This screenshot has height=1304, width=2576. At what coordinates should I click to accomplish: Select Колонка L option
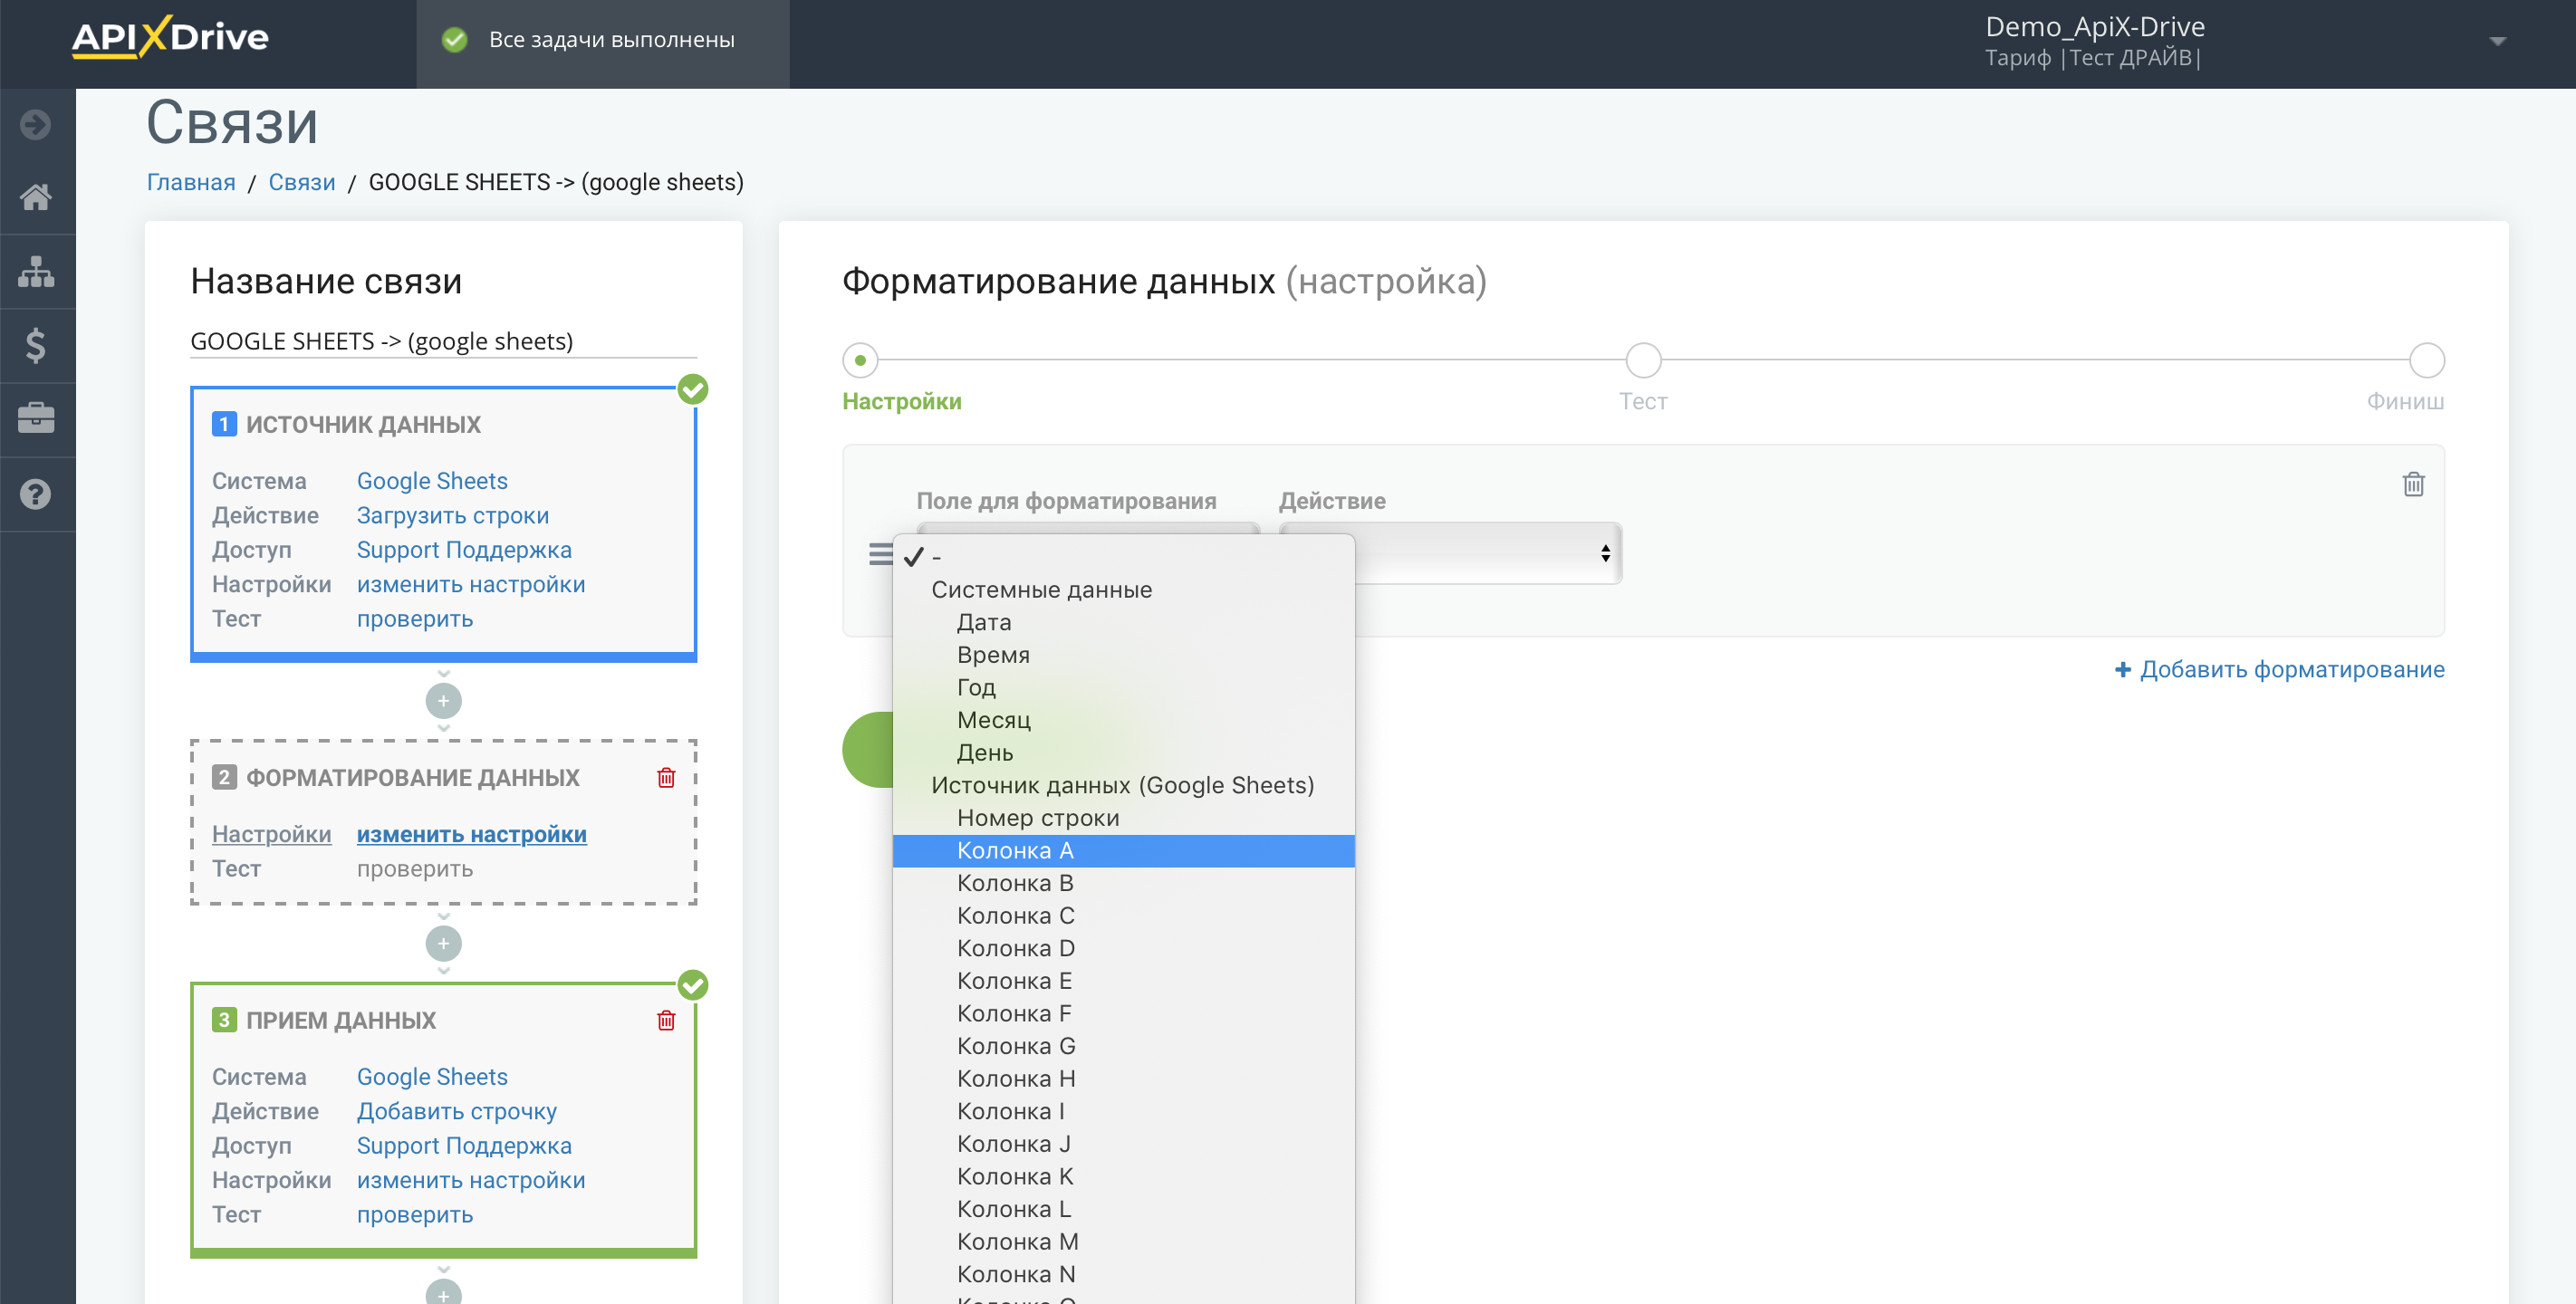(x=1123, y=1209)
